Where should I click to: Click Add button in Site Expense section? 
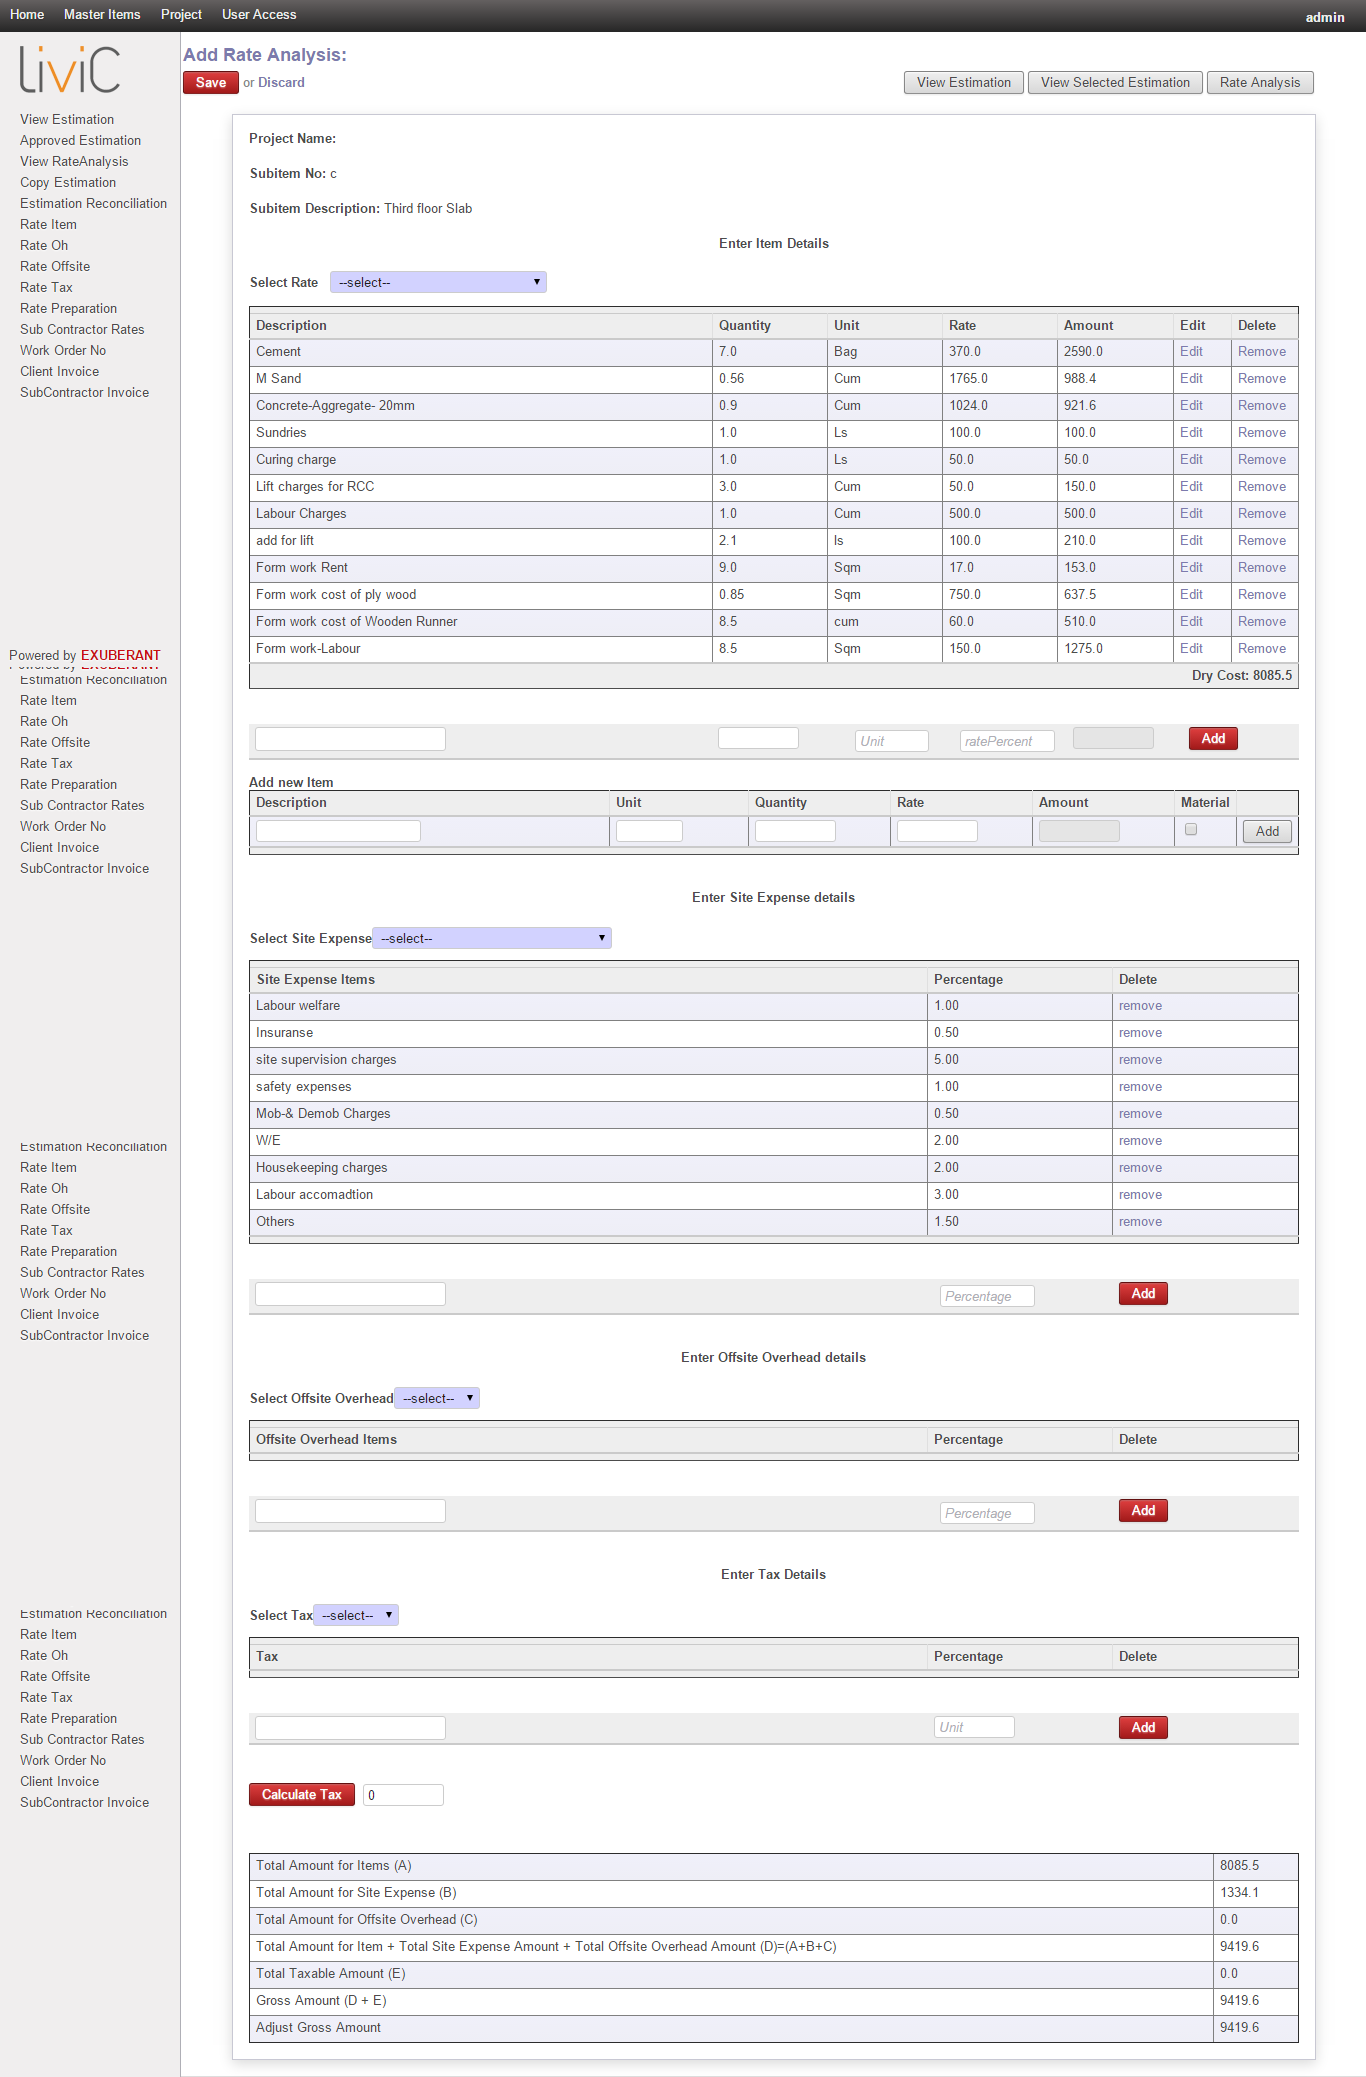click(x=1143, y=1293)
